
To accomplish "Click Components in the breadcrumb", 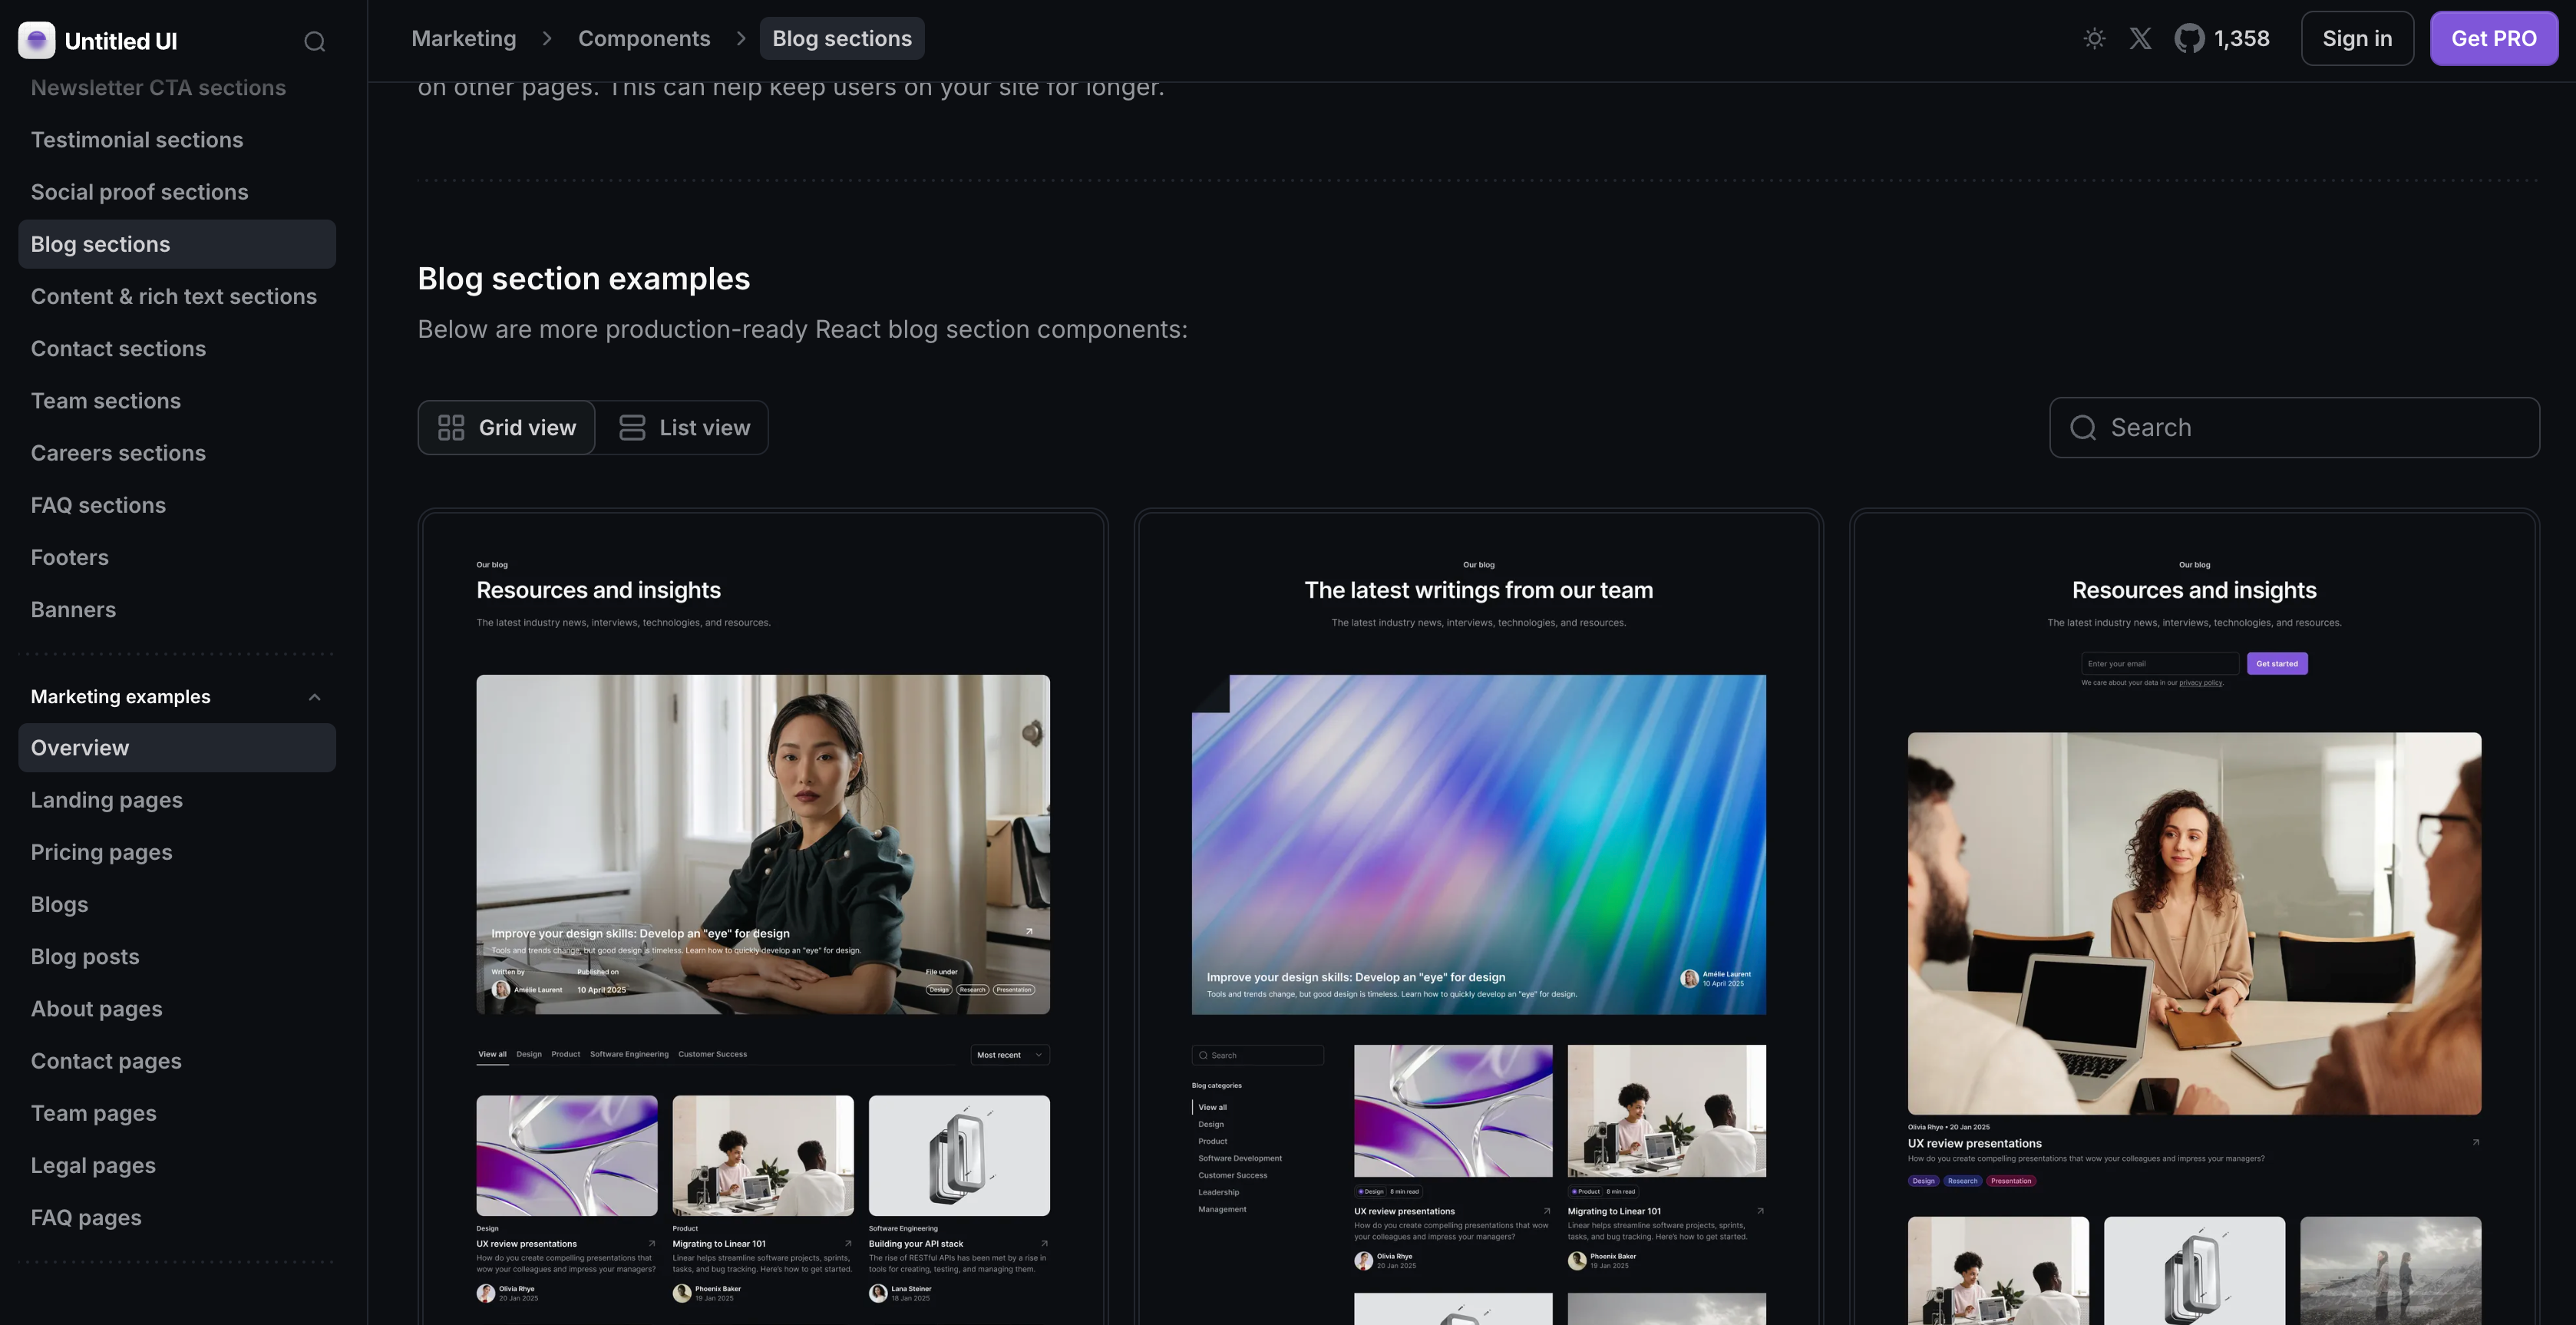I will (644, 39).
